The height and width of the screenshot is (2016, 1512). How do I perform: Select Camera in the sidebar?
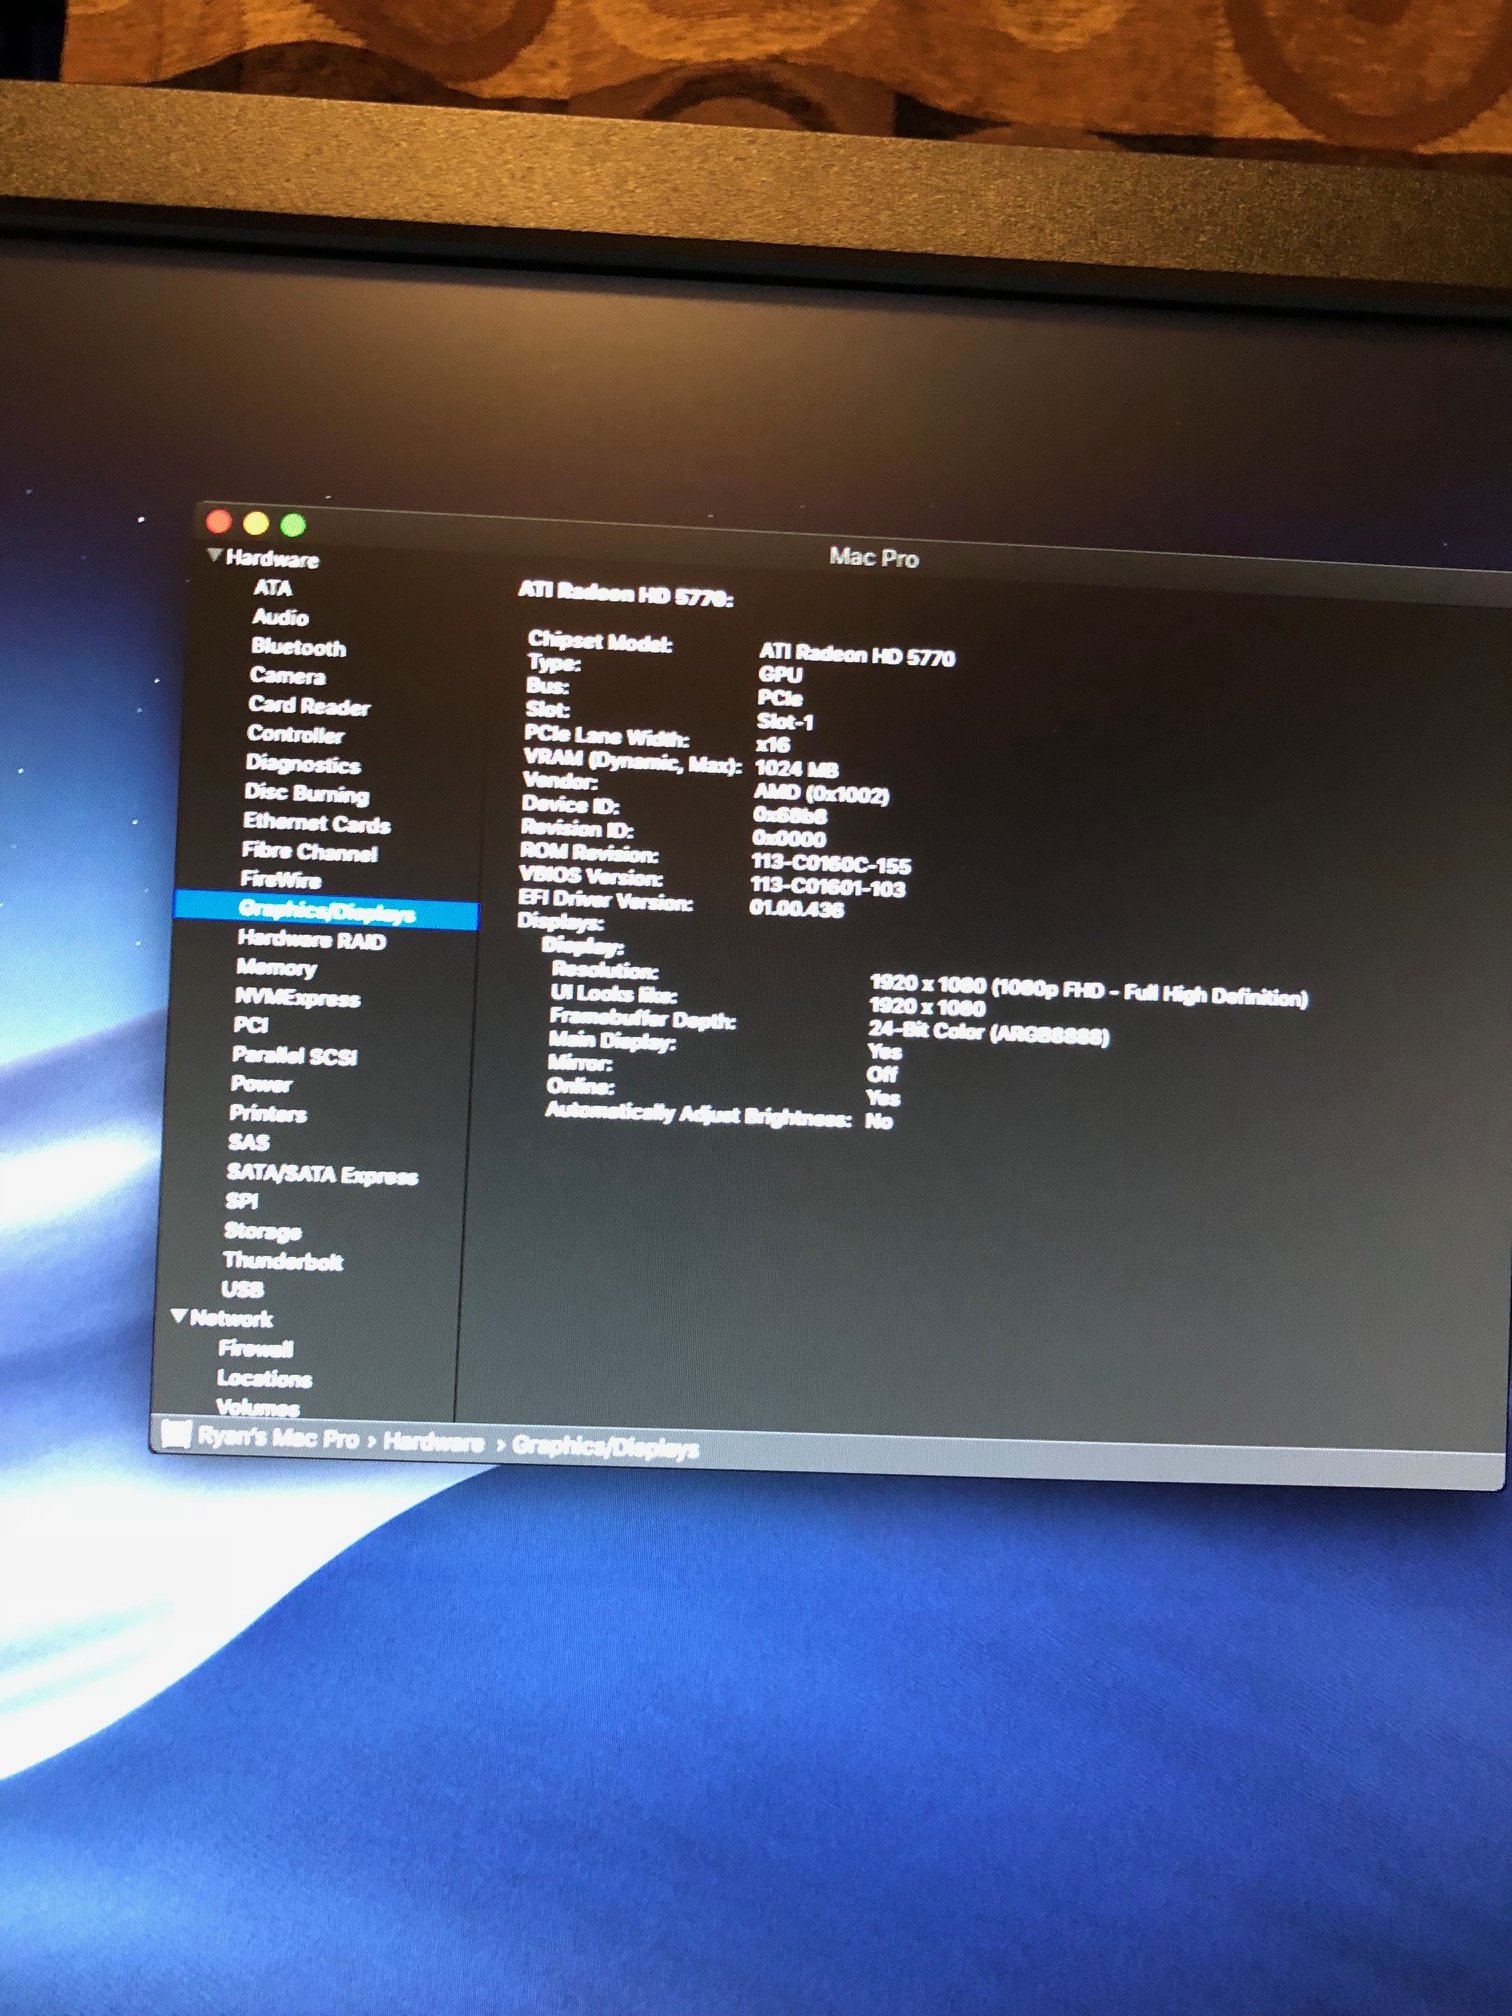(287, 676)
